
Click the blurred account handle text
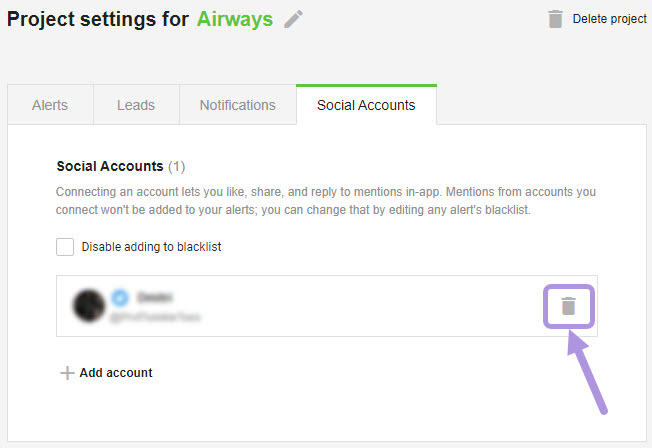click(155, 317)
